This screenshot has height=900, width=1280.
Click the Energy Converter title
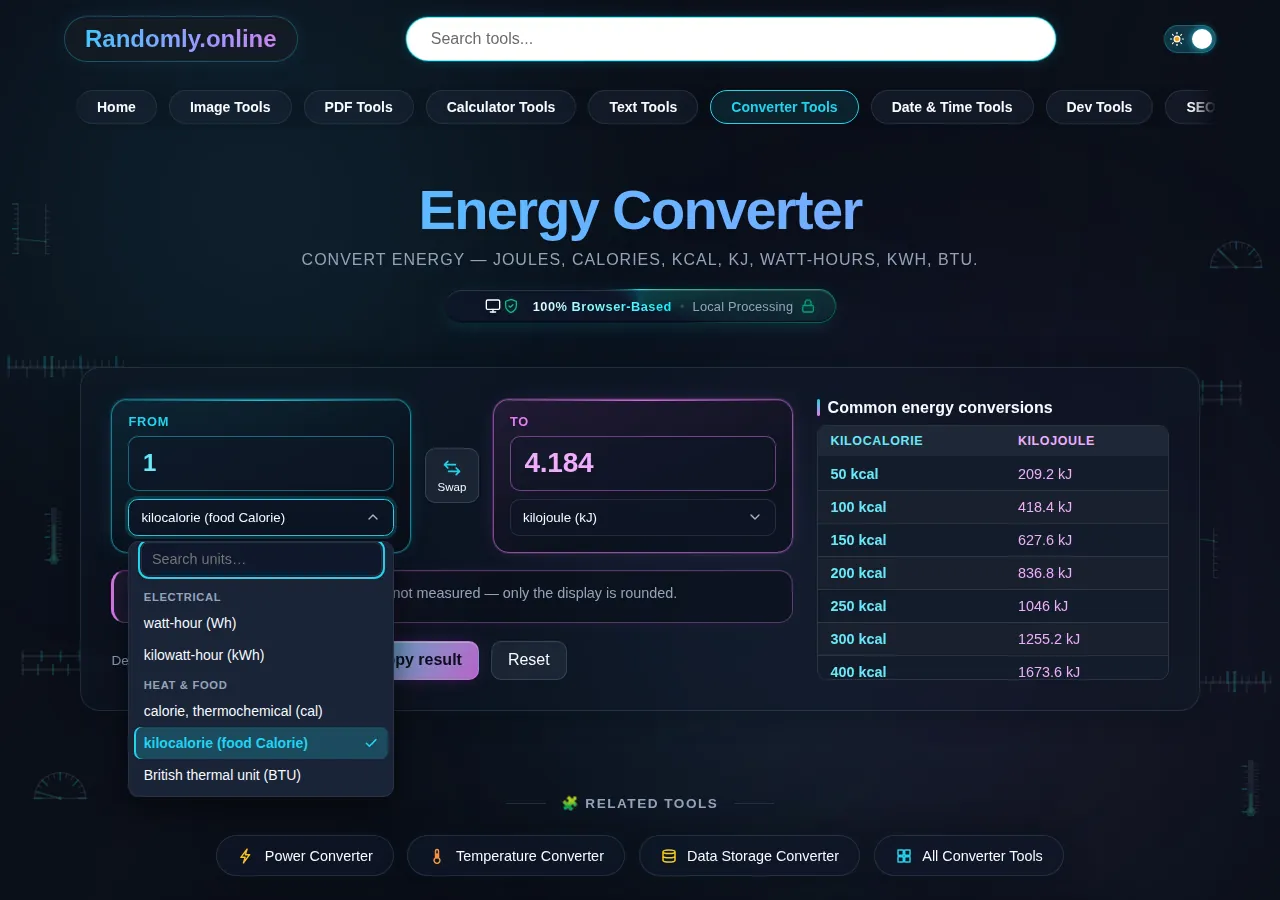[640, 211]
